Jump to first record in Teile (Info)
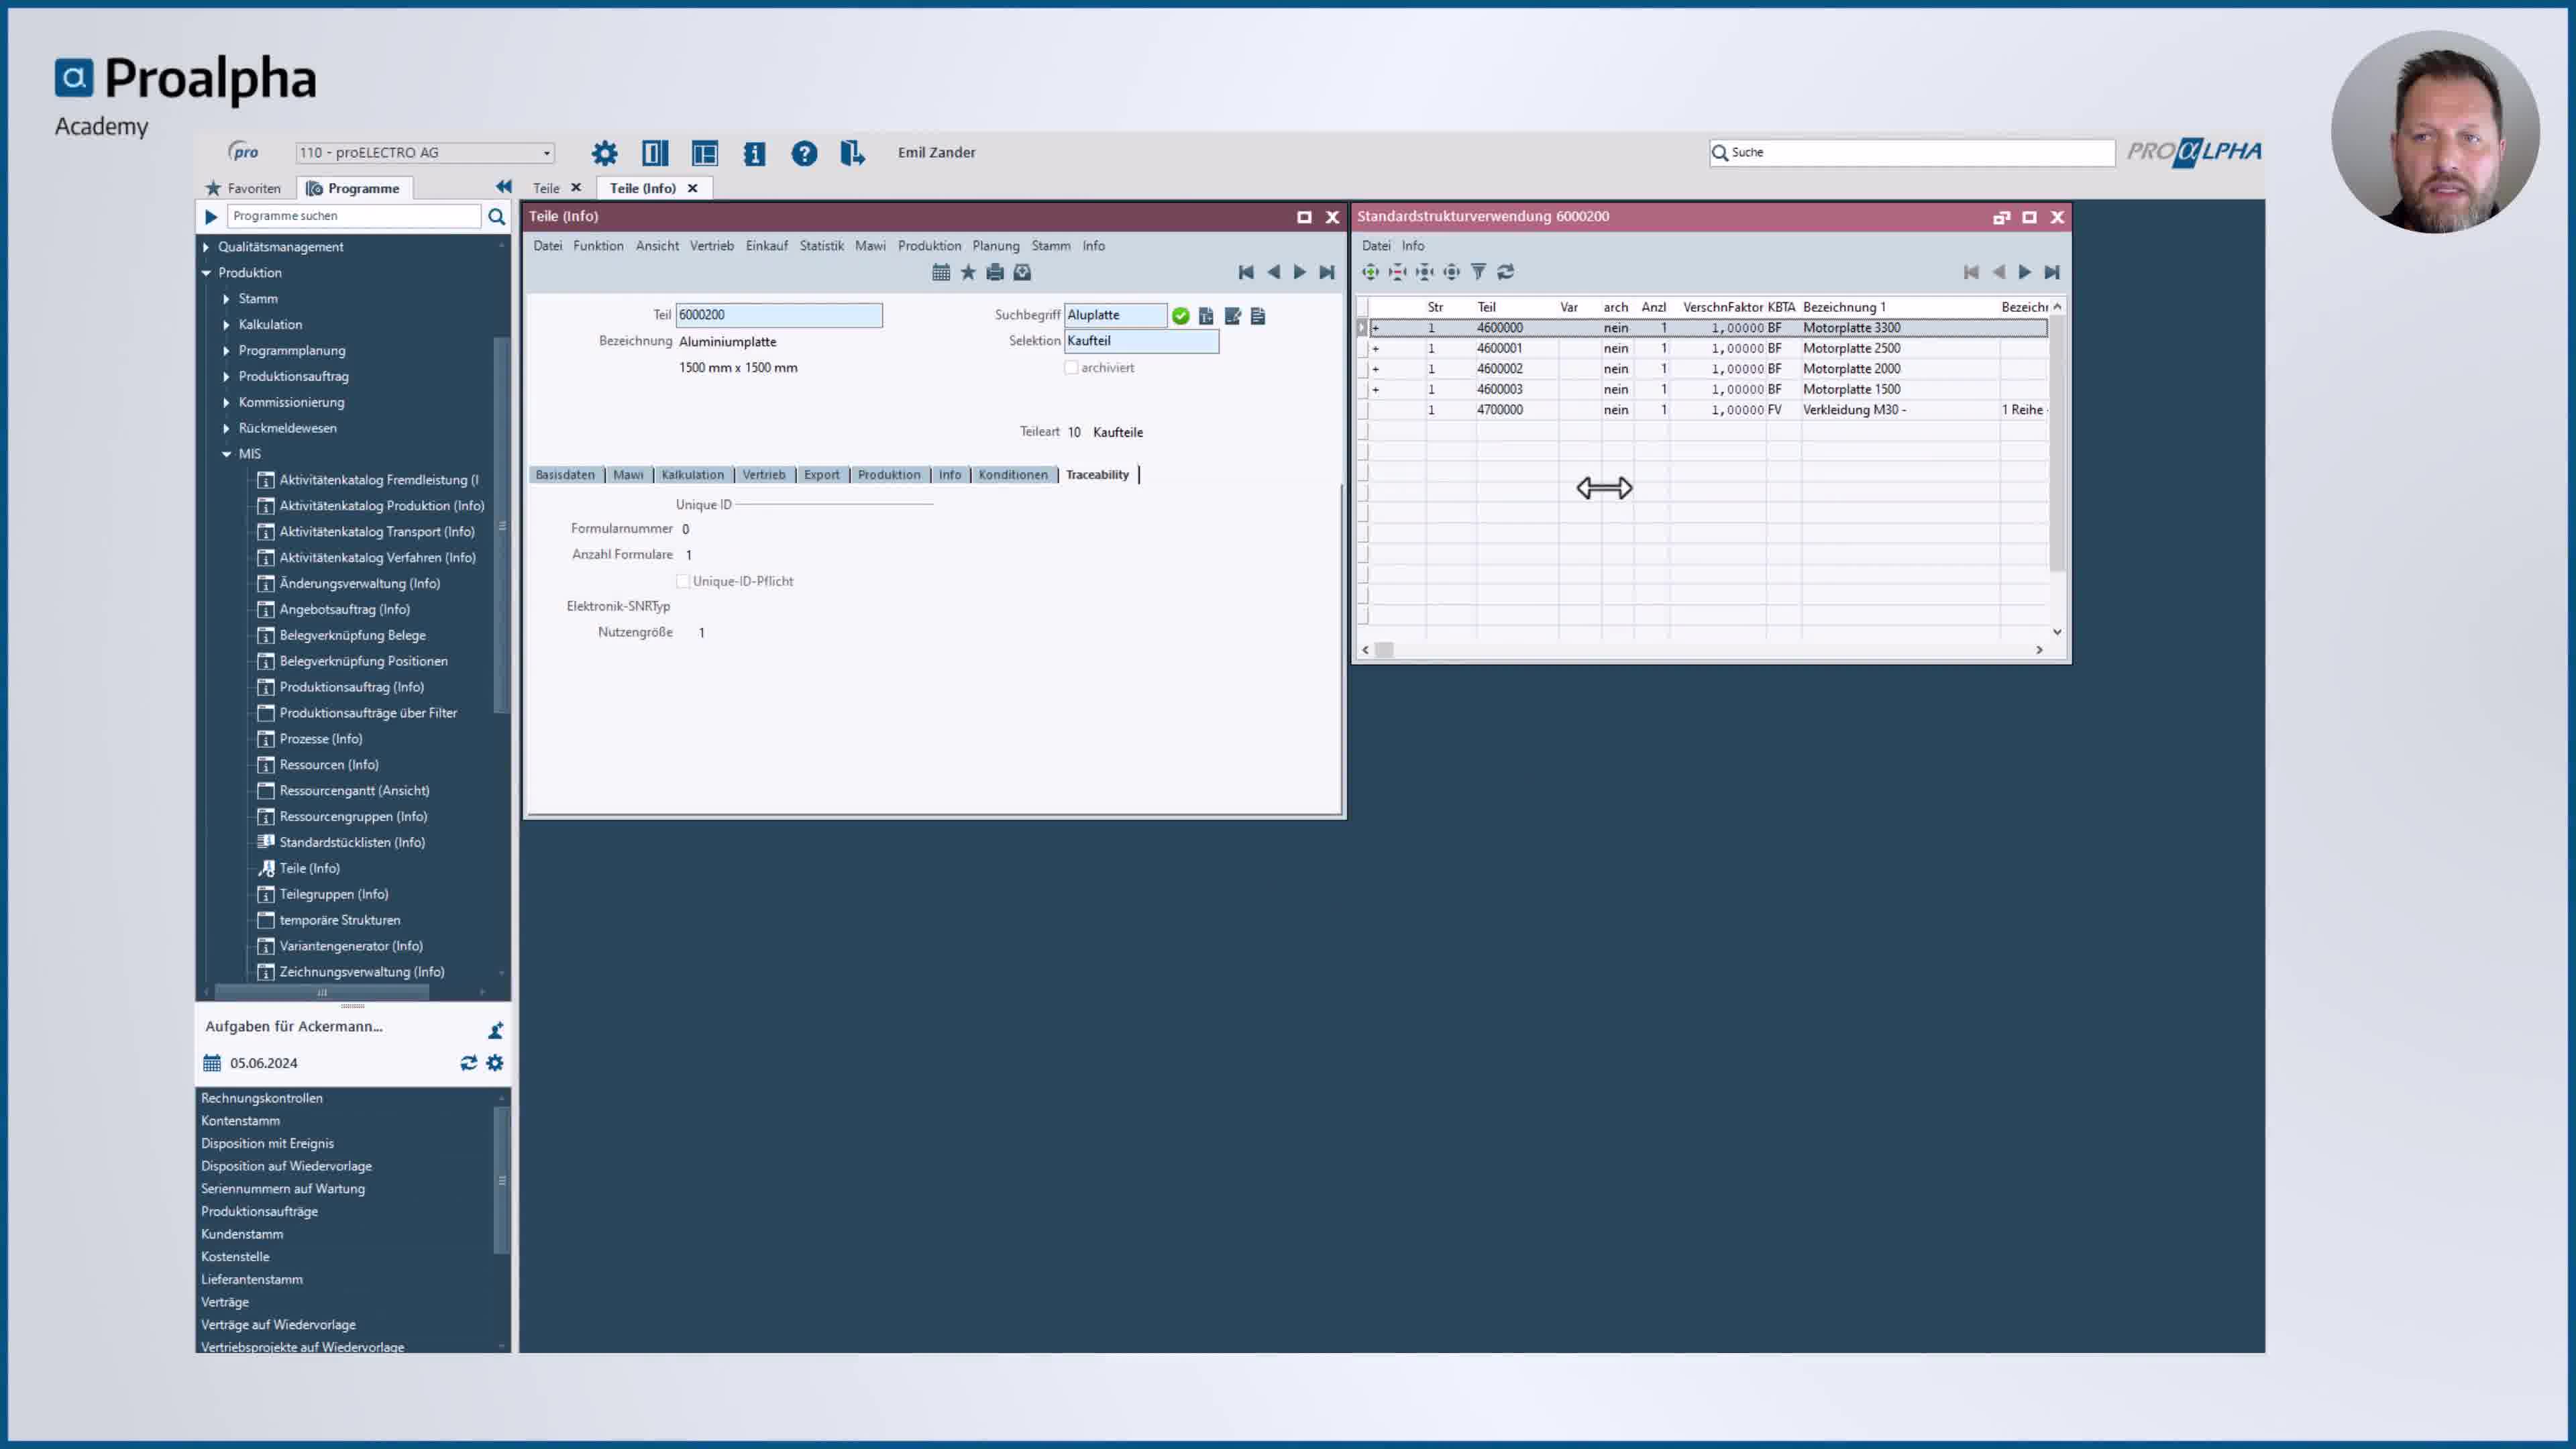 point(1246,272)
